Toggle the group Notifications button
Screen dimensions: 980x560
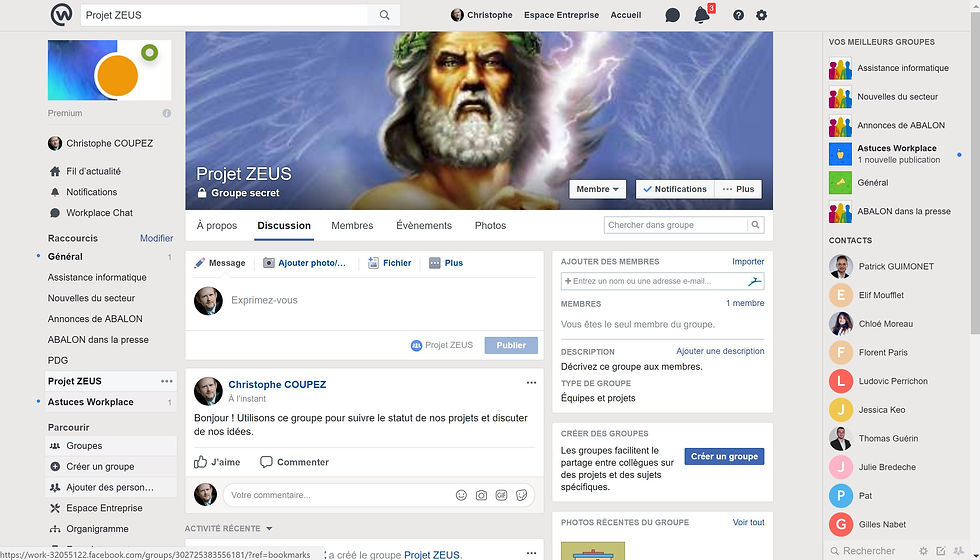[675, 189]
